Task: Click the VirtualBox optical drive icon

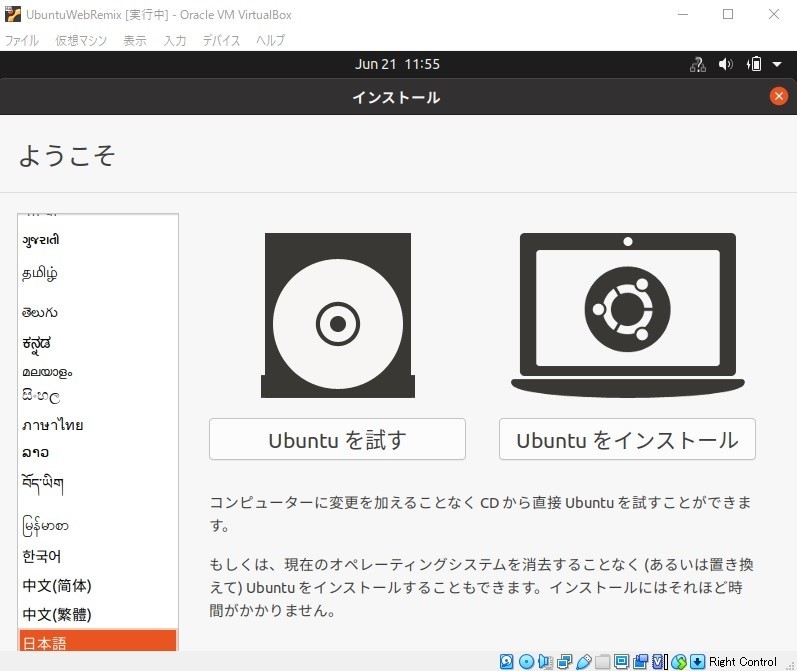Action: (x=527, y=661)
